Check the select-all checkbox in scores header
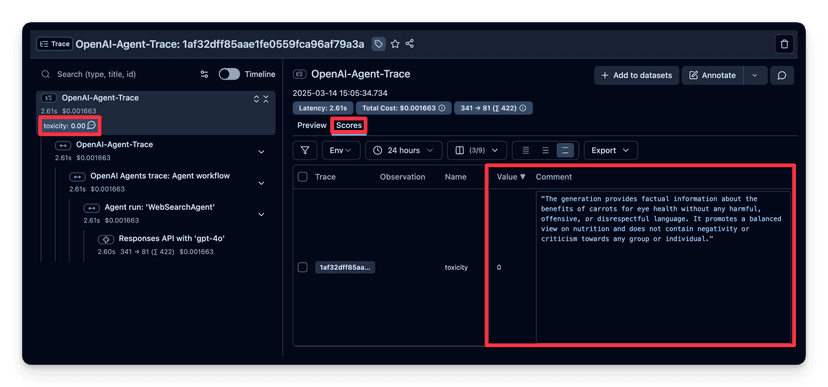Screen dimensions: 828x387 303,177
